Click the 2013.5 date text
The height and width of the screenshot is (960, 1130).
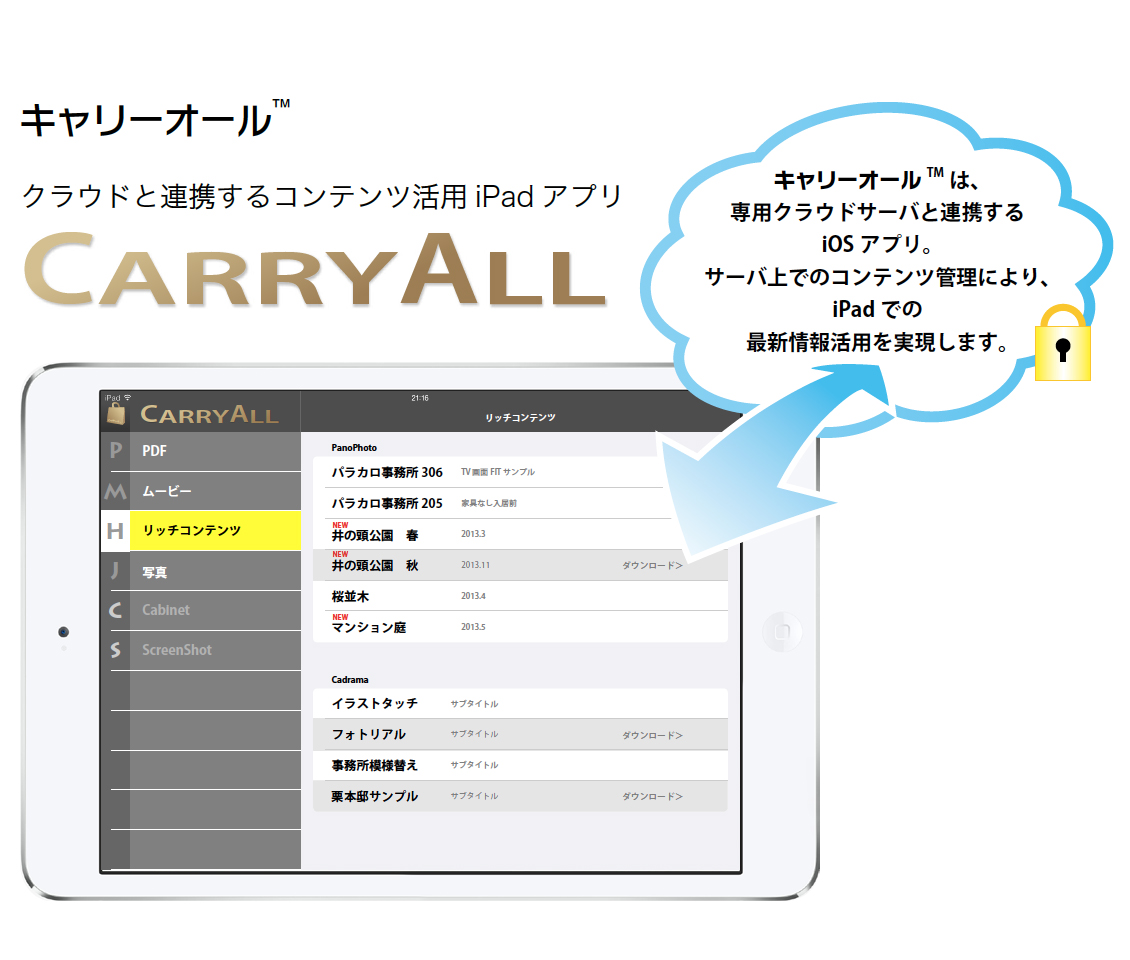pos(473,627)
